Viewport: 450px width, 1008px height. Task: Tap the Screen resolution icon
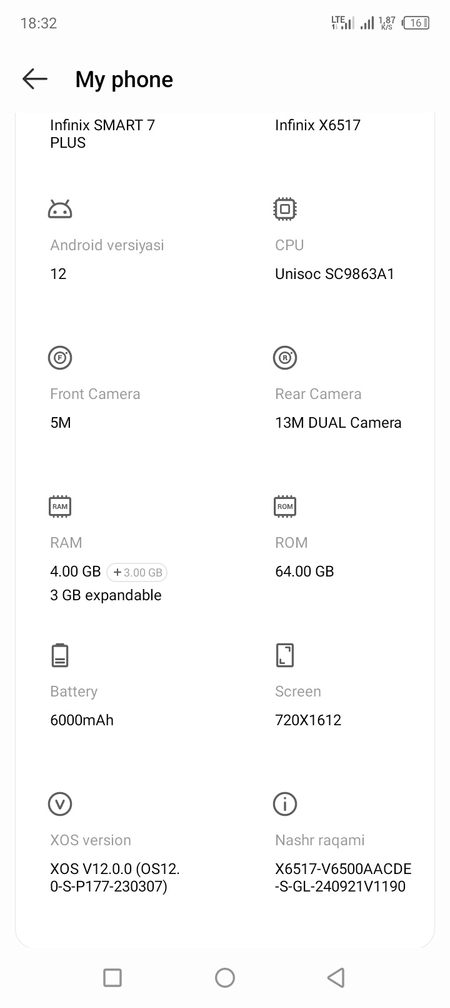[x=285, y=655]
